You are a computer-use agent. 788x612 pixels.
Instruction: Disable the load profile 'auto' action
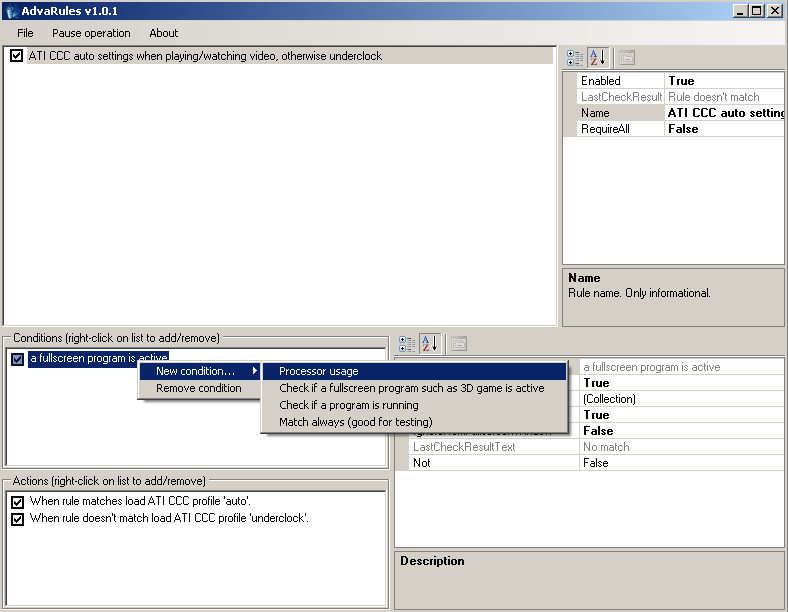click(x=17, y=501)
